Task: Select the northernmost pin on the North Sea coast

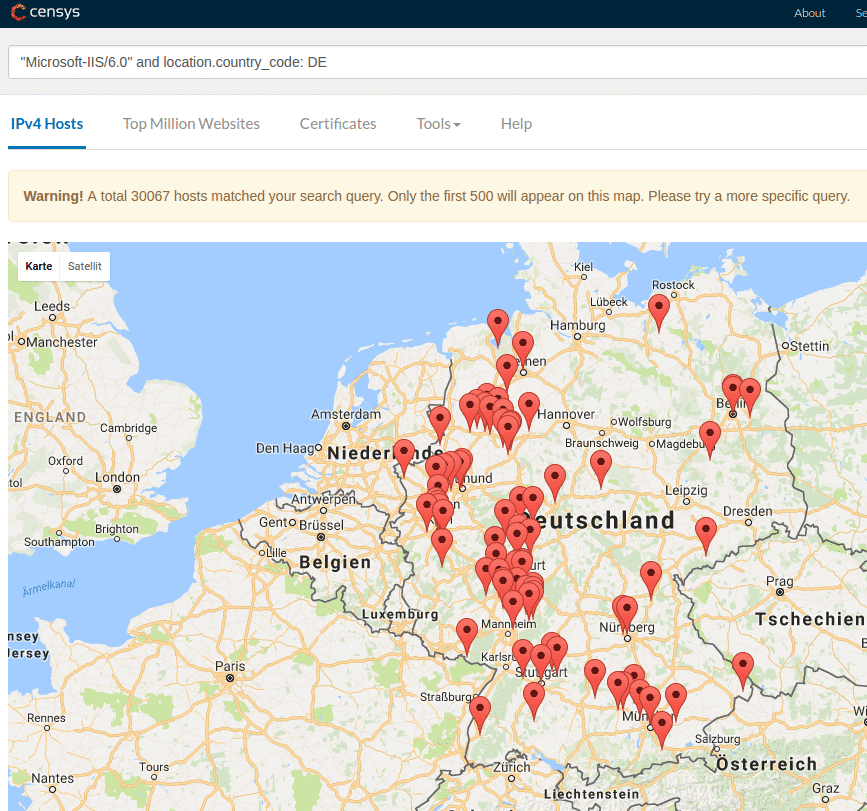Action: click(x=498, y=327)
